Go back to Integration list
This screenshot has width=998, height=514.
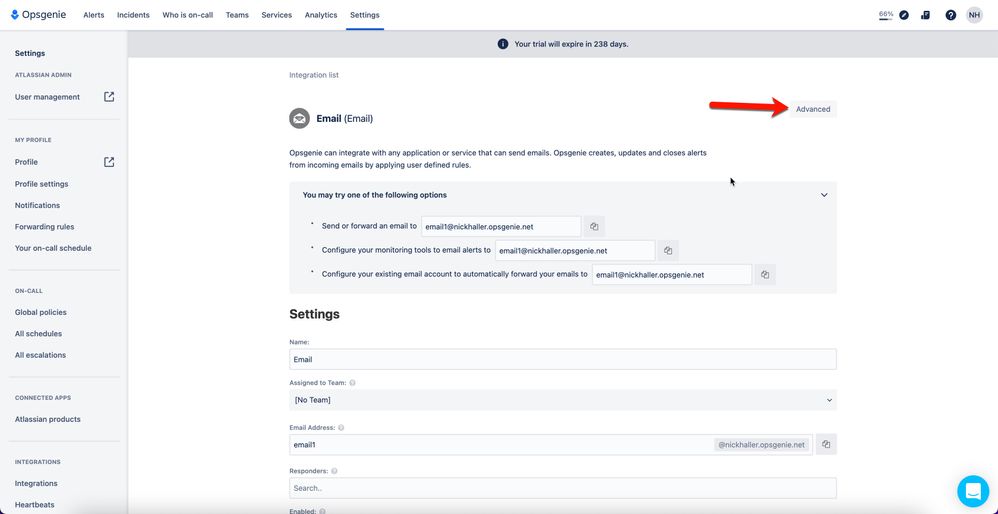coord(314,75)
